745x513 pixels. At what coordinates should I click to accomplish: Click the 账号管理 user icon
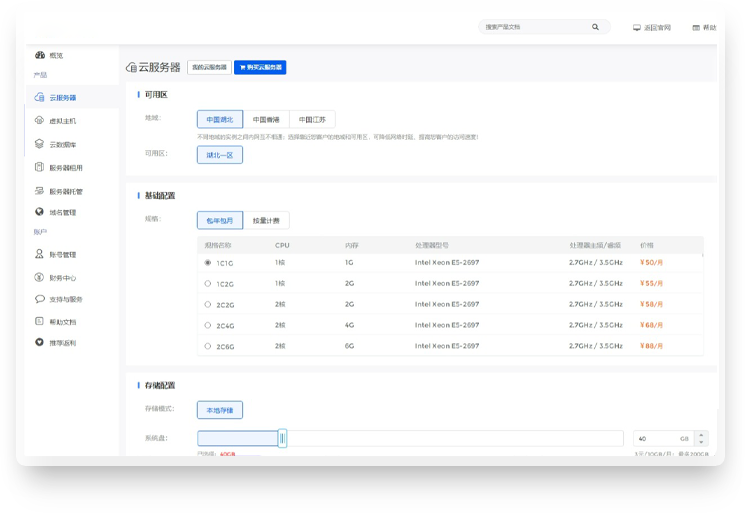click(x=39, y=254)
